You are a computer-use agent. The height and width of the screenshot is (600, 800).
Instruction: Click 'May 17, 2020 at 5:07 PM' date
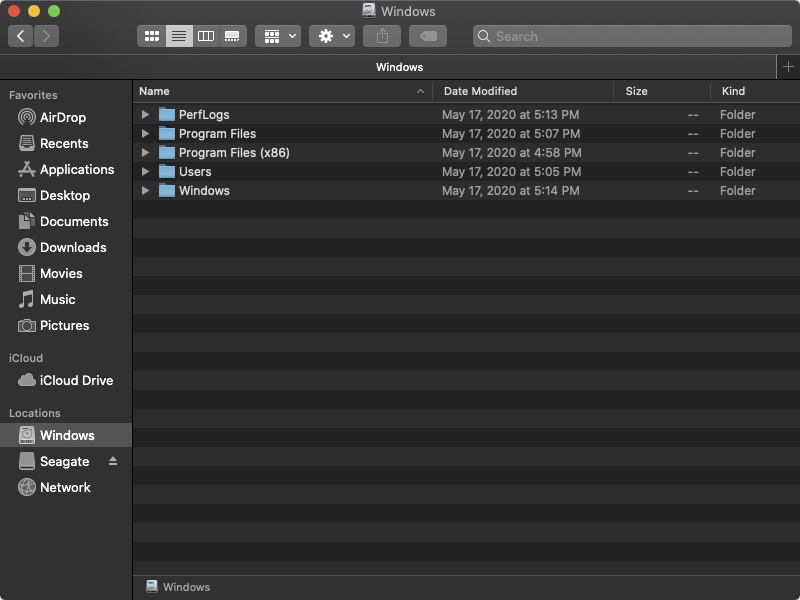click(511, 134)
